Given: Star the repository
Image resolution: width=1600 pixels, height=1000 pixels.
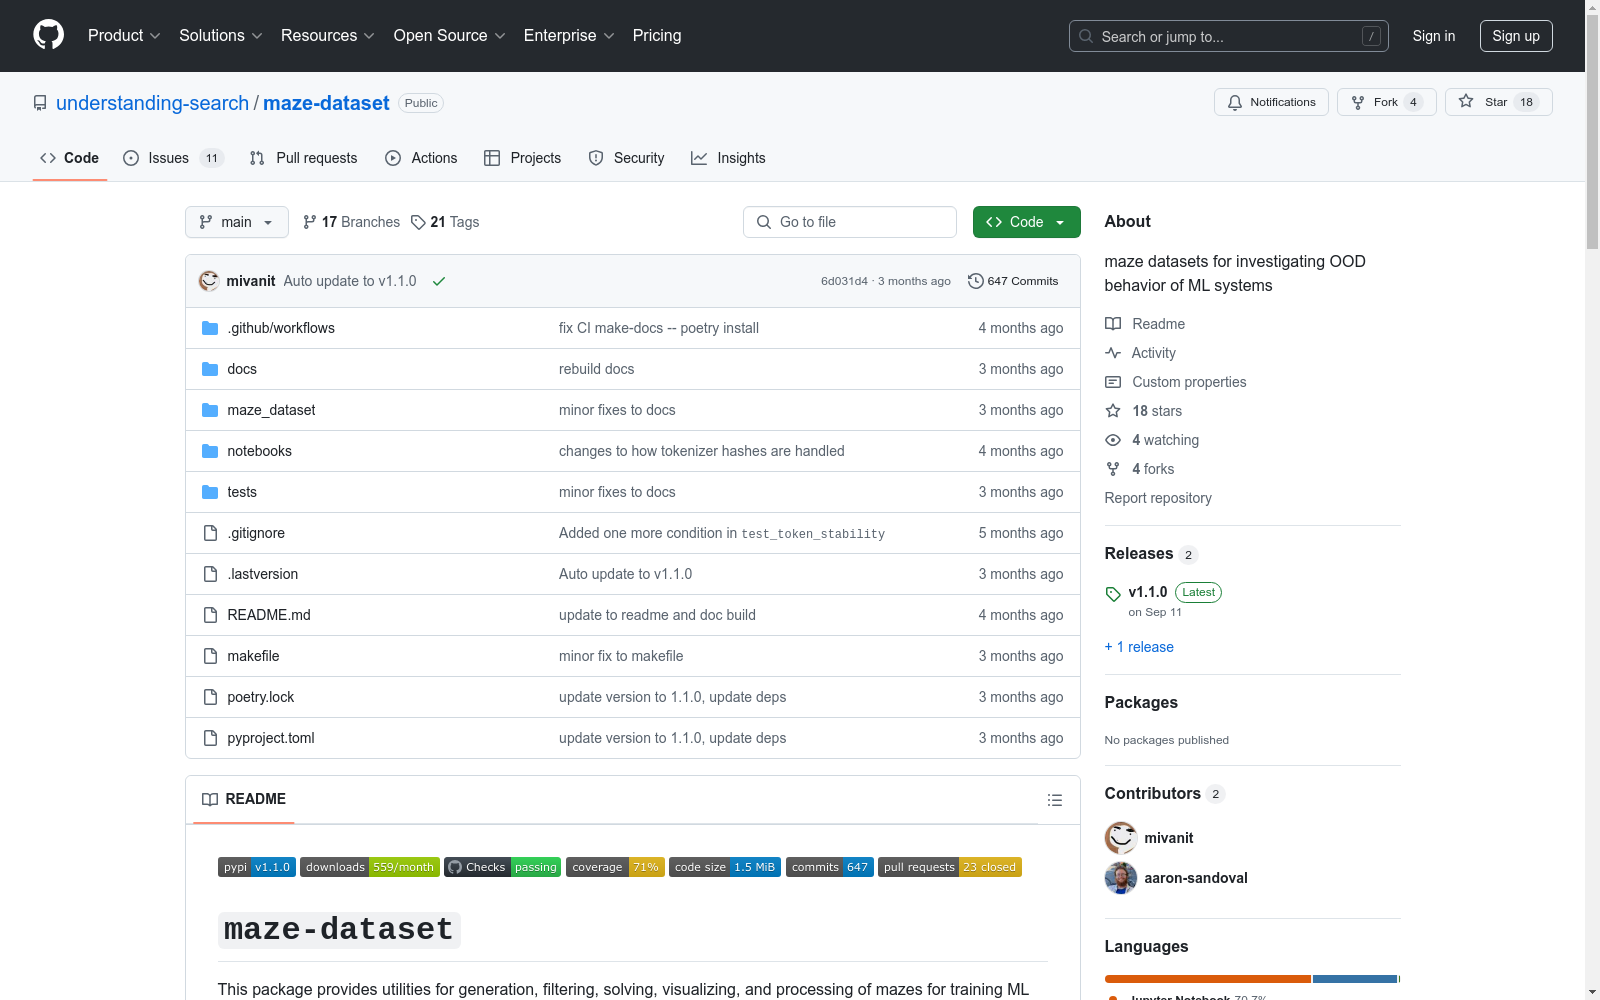Looking at the screenshot, I should (1498, 102).
